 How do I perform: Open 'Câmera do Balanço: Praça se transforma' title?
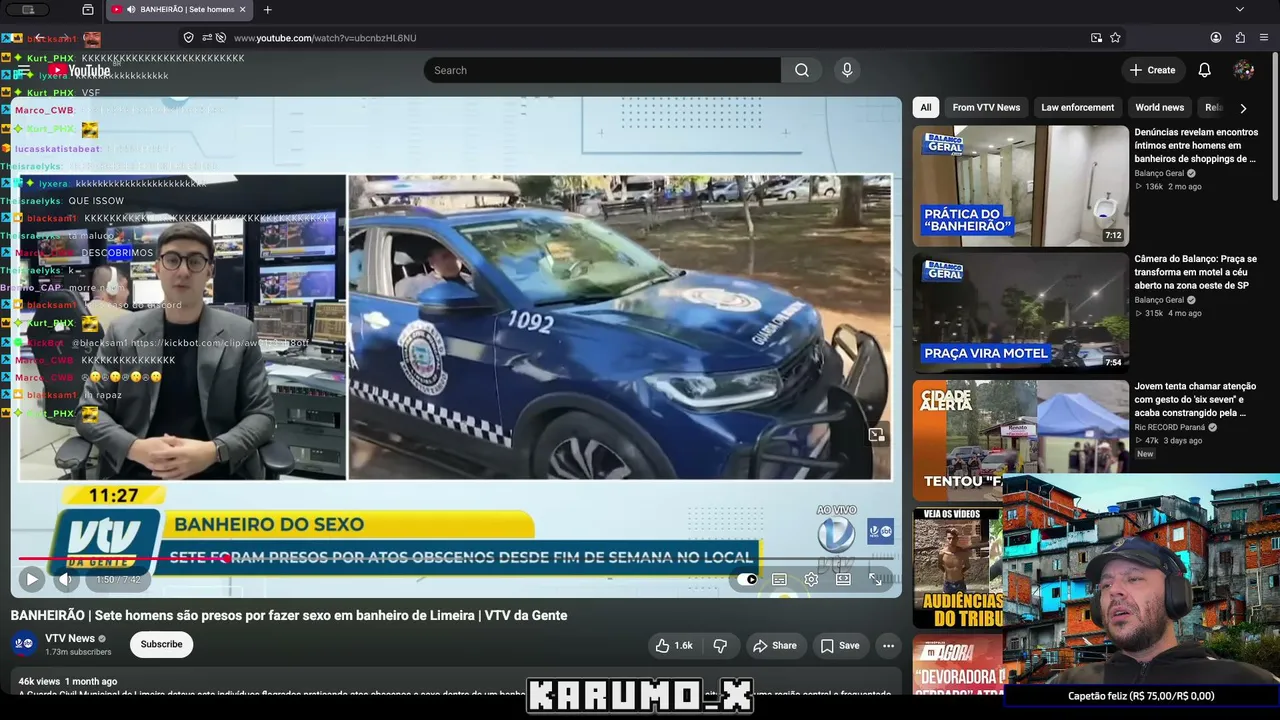click(1196, 272)
